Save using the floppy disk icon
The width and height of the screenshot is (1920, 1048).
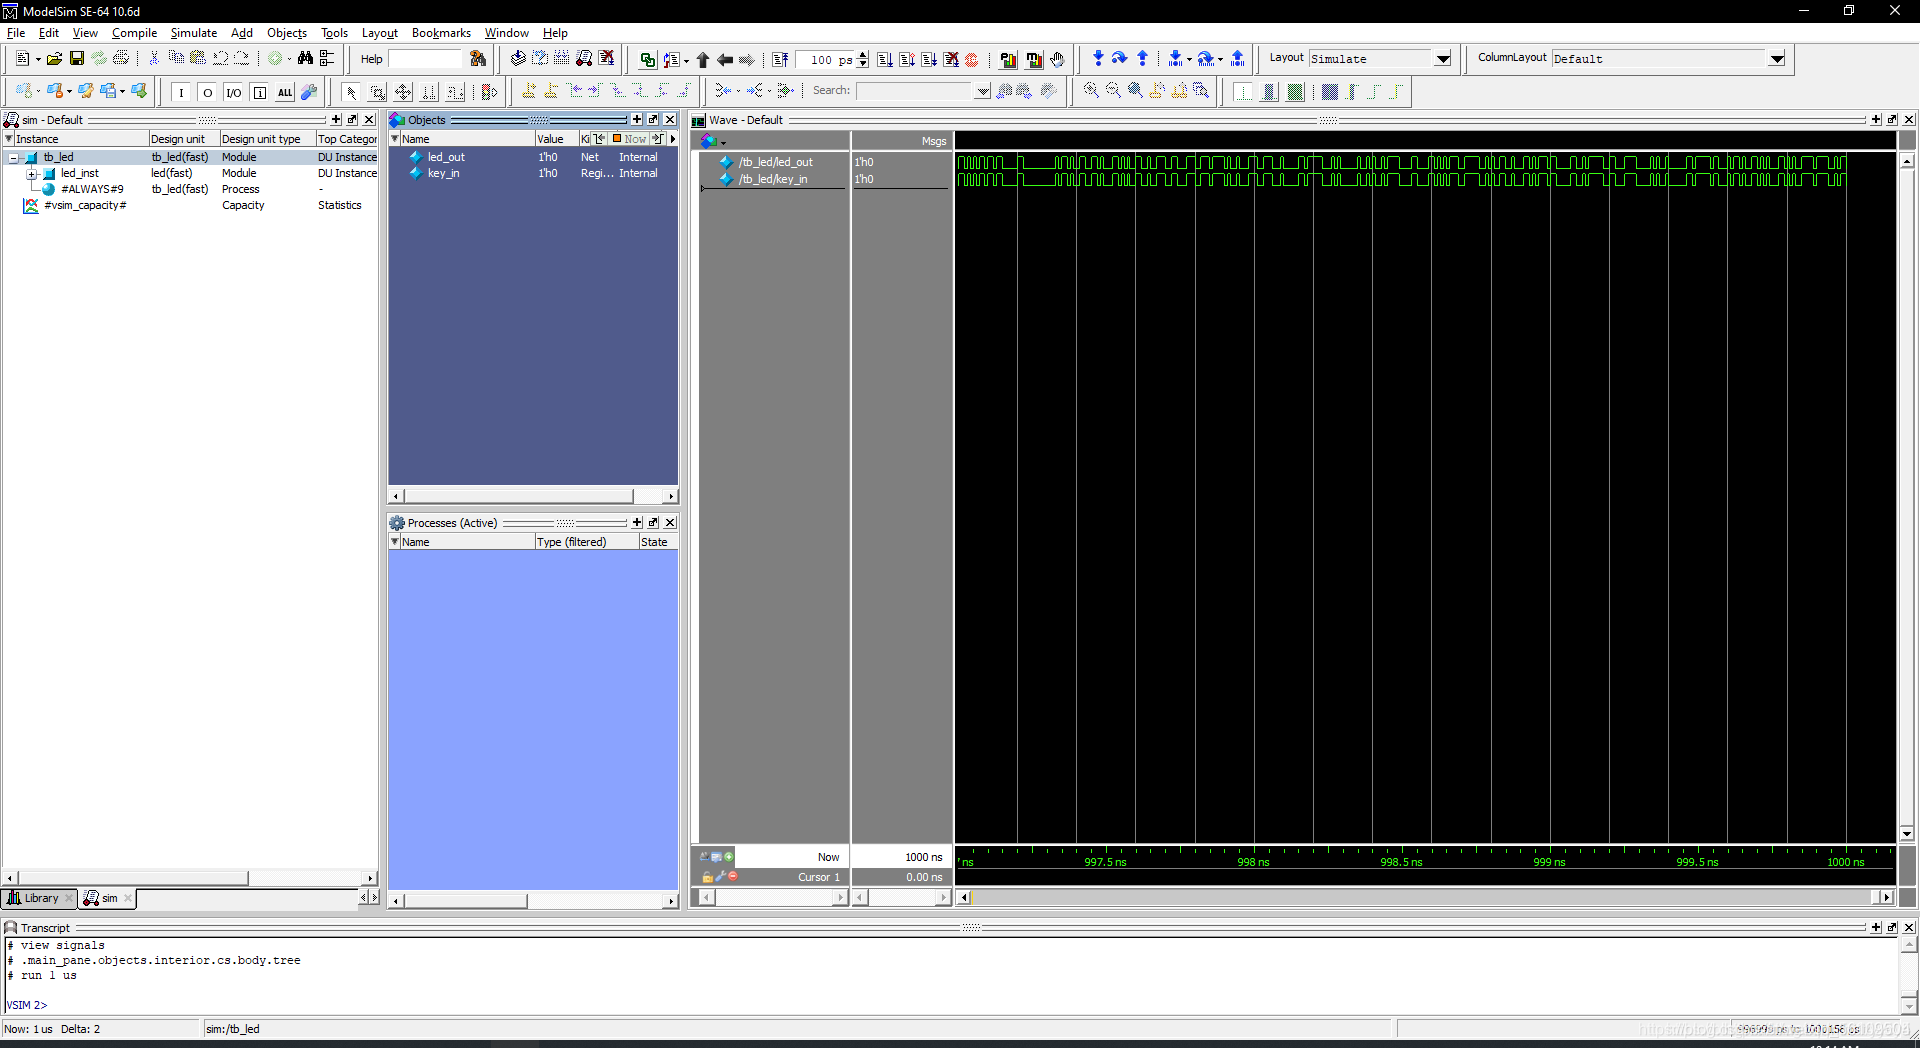tap(76, 59)
